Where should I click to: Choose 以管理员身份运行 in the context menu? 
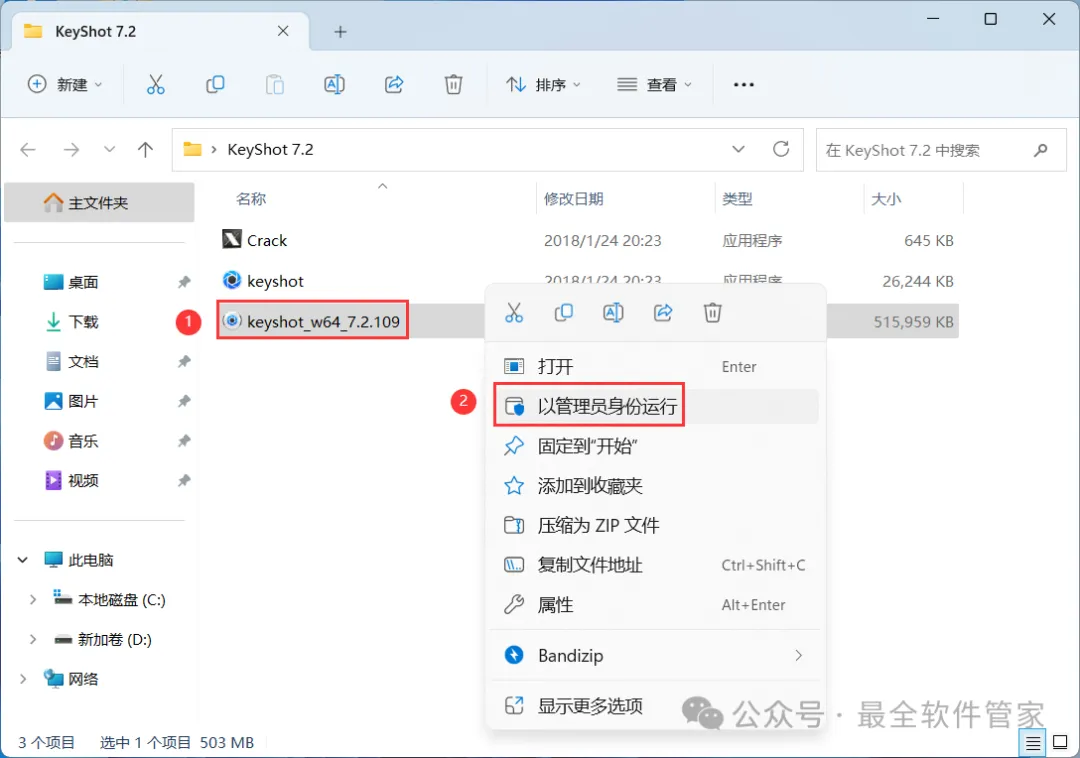(x=655, y=406)
